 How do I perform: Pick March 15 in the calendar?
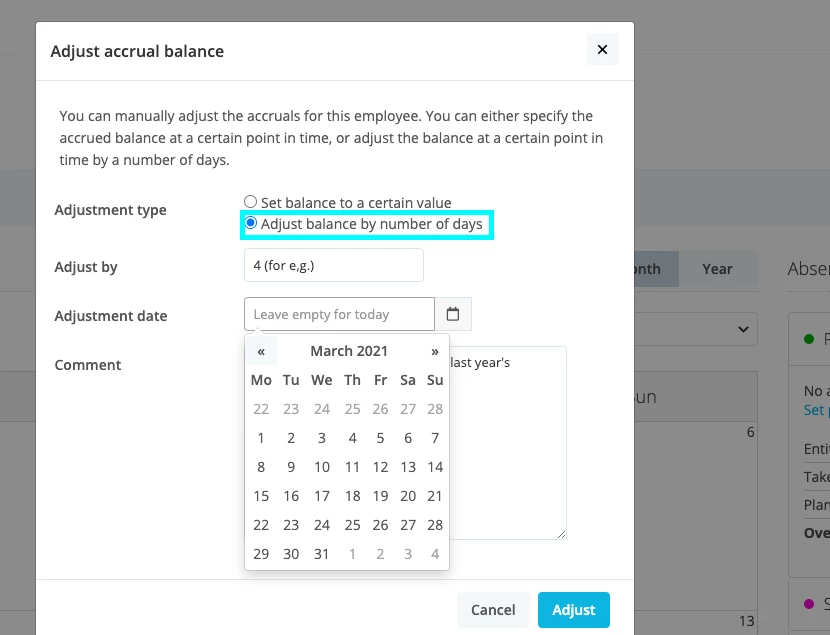point(261,496)
